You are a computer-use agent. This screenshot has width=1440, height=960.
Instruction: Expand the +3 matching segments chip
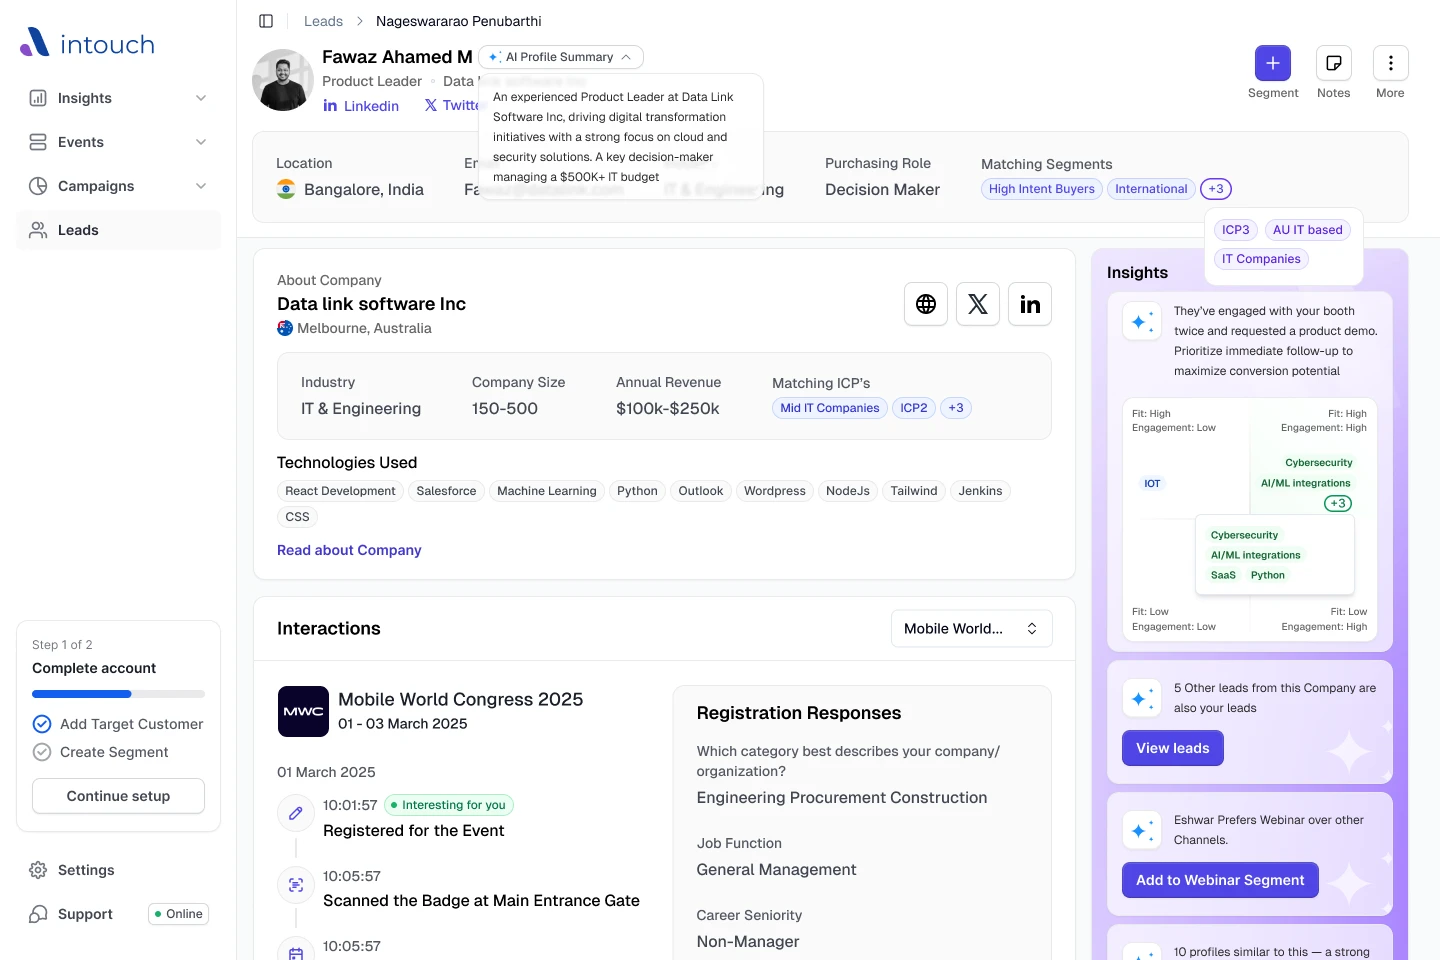[x=1216, y=189]
